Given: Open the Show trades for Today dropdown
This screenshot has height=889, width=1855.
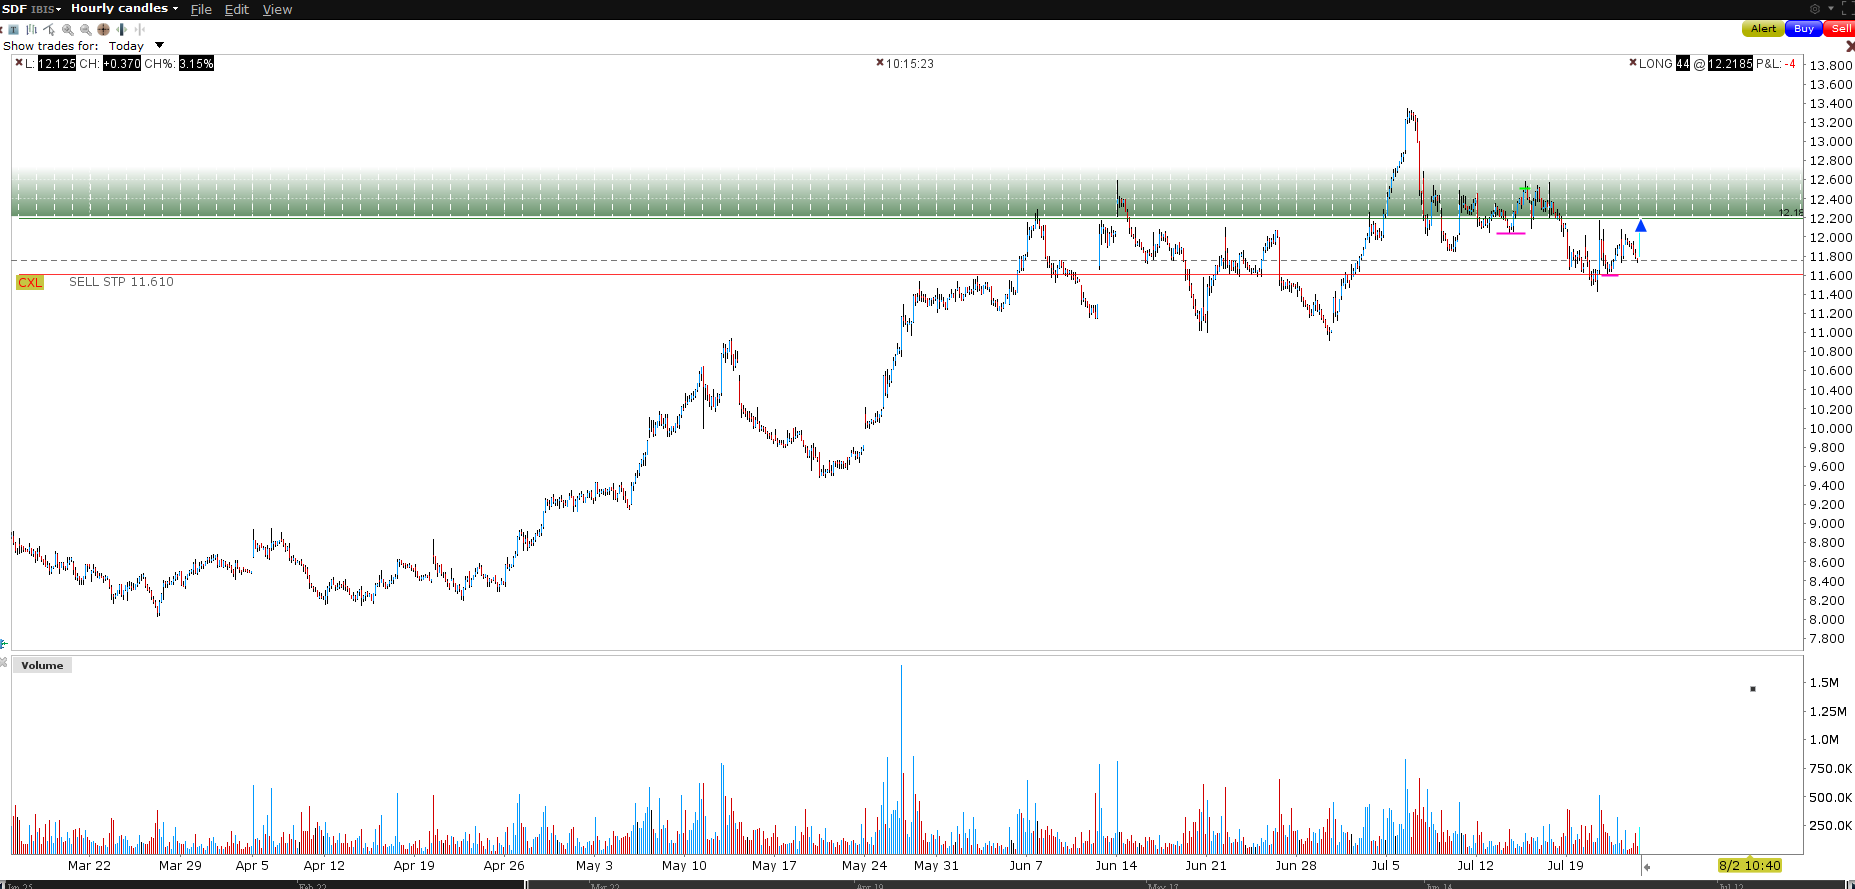Looking at the screenshot, I should (x=159, y=45).
